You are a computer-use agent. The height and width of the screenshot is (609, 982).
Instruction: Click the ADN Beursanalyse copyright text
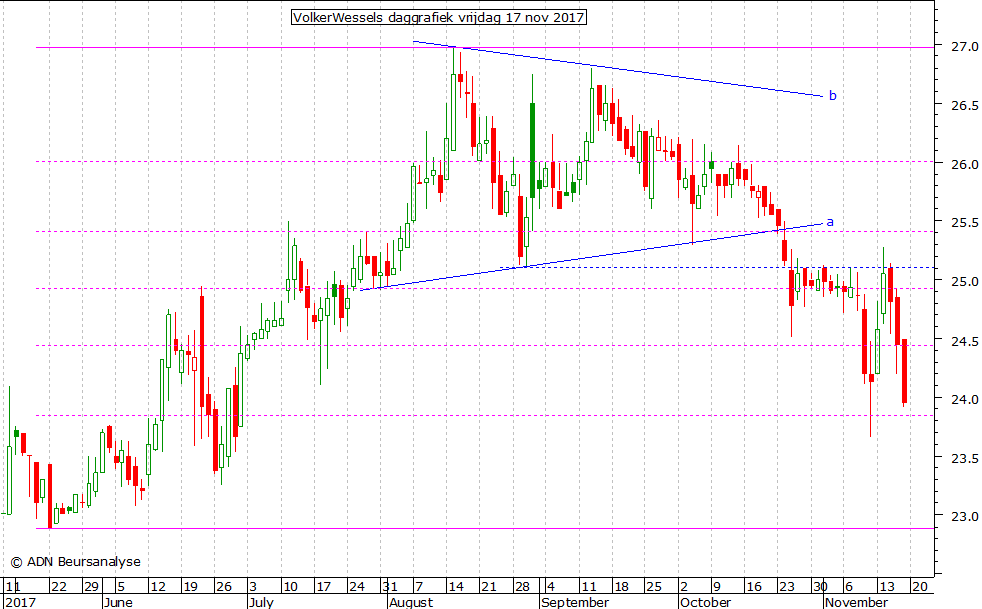pos(75,562)
